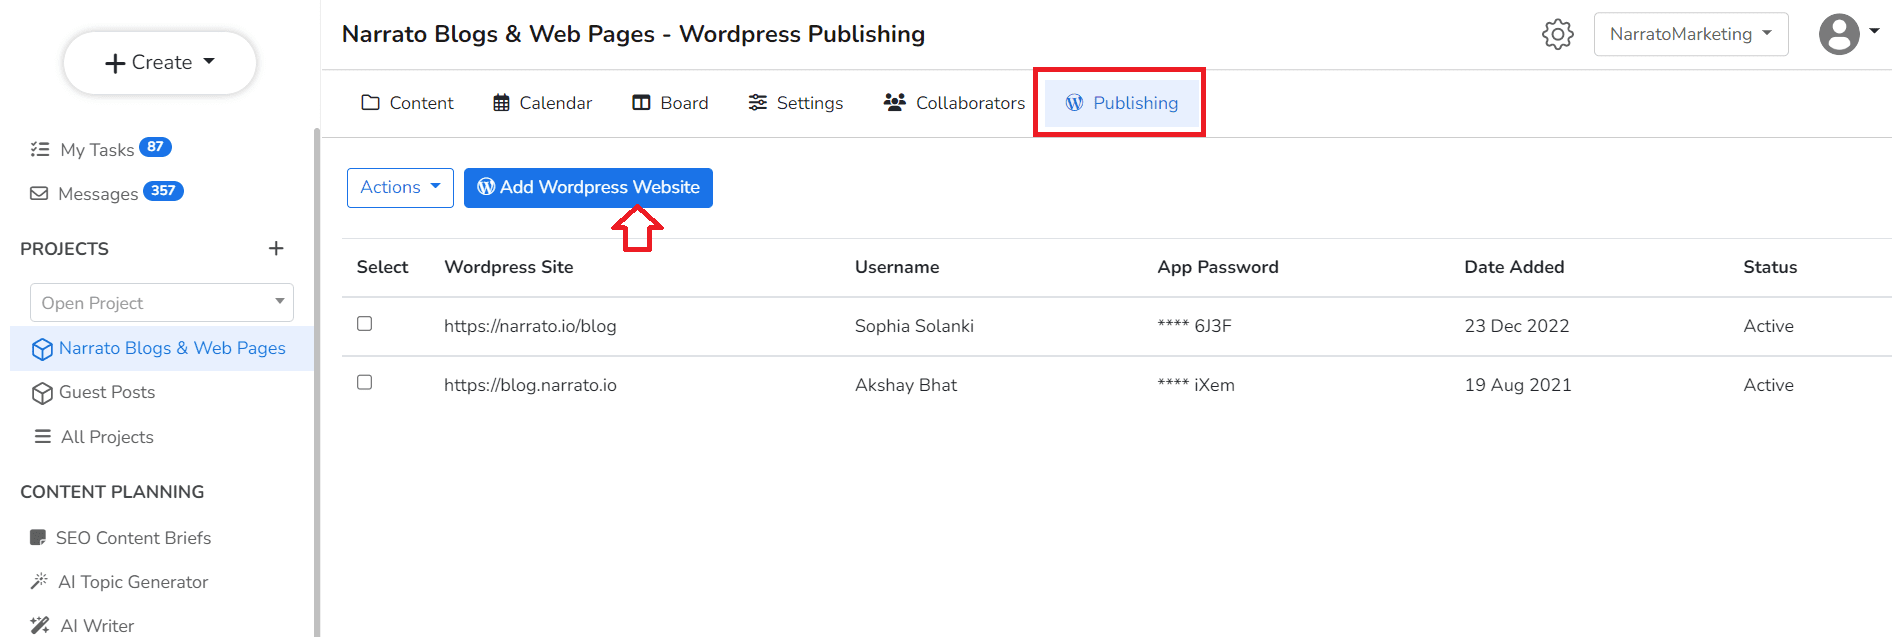Click Active status for Akshay Bhat row
The height and width of the screenshot is (637, 1892).
(1768, 385)
